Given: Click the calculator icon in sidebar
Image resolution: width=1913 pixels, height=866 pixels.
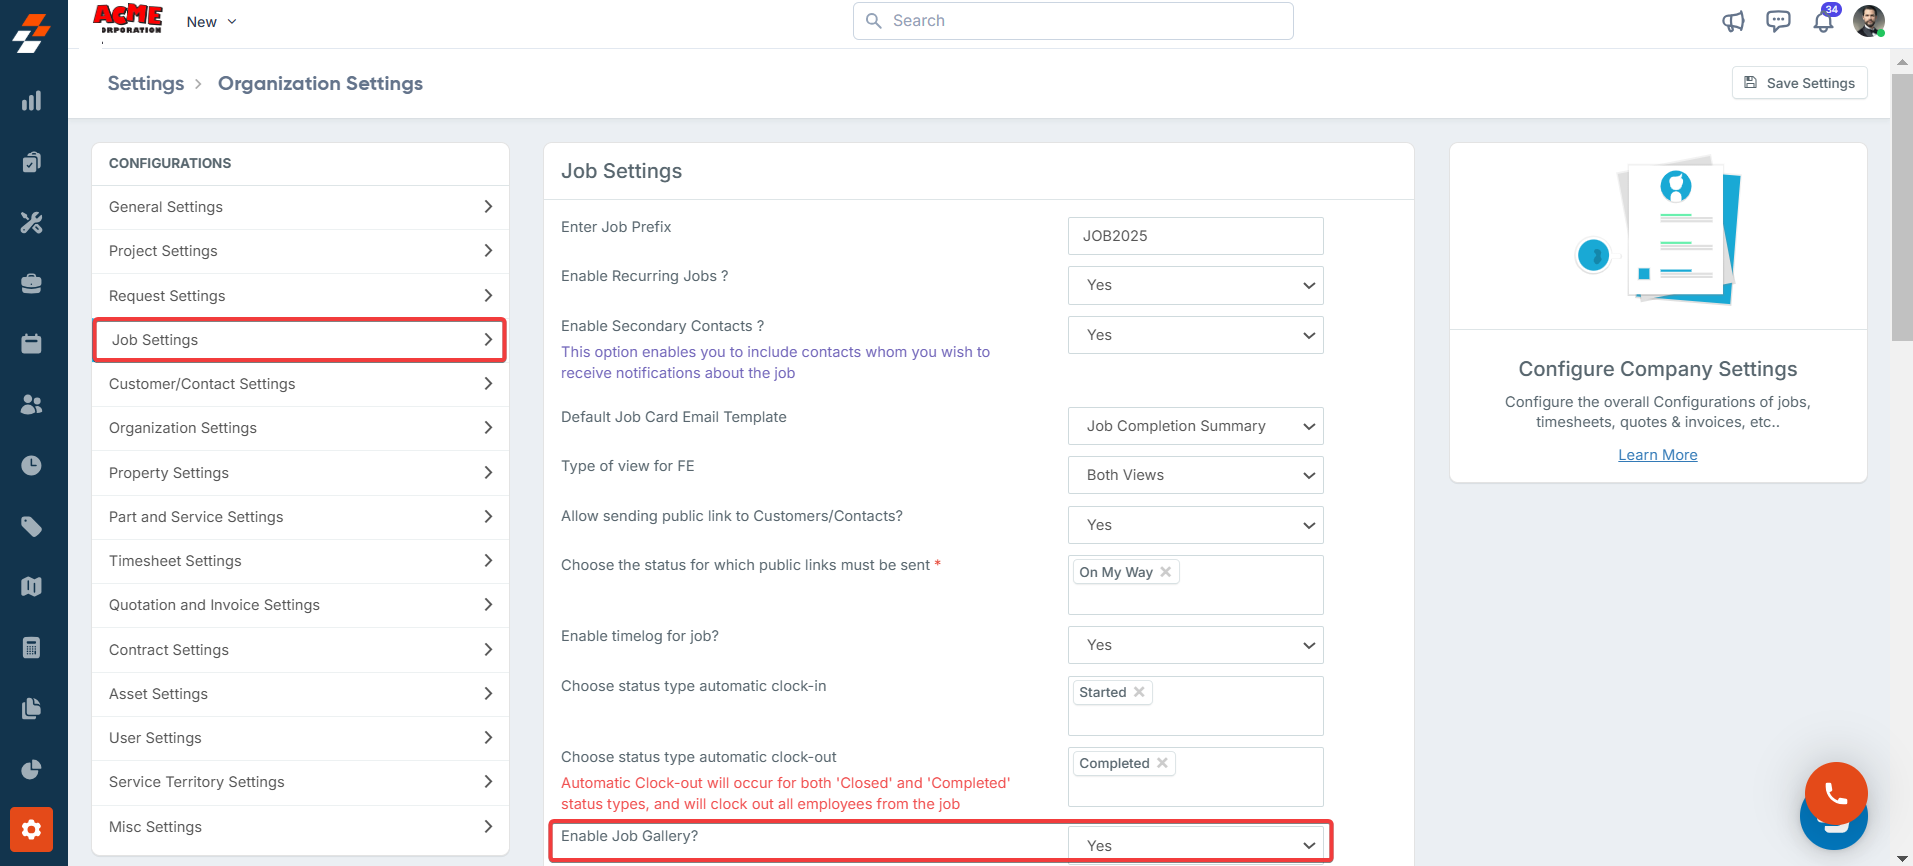Looking at the screenshot, I should tap(32, 648).
